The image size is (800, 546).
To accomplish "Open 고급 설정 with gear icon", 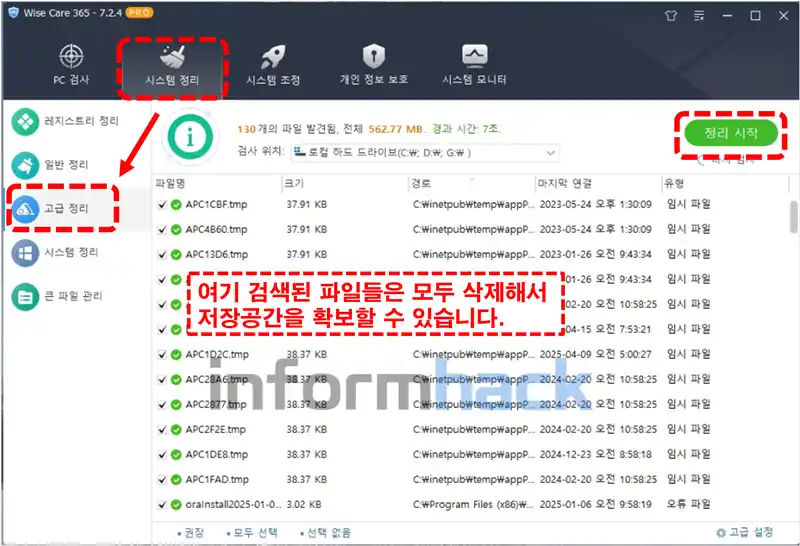I will pos(744,533).
